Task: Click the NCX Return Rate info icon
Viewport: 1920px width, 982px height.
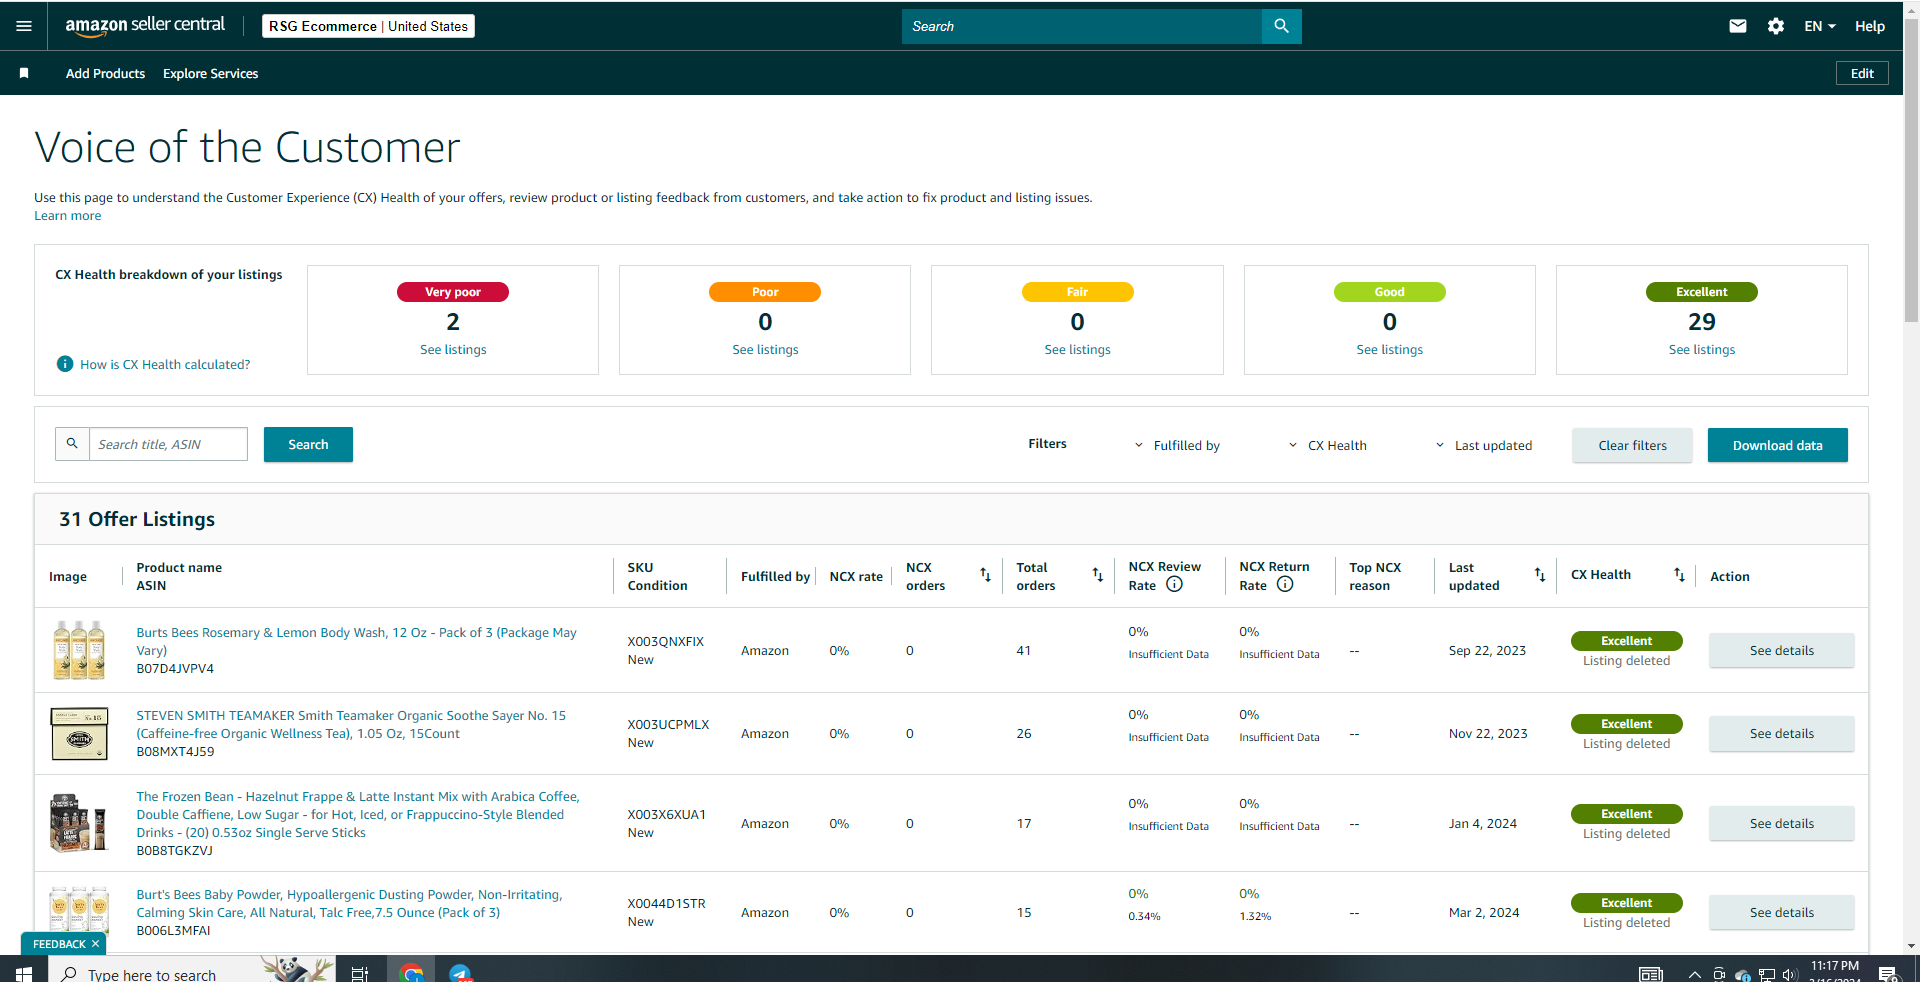Action: (x=1285, y=585)
